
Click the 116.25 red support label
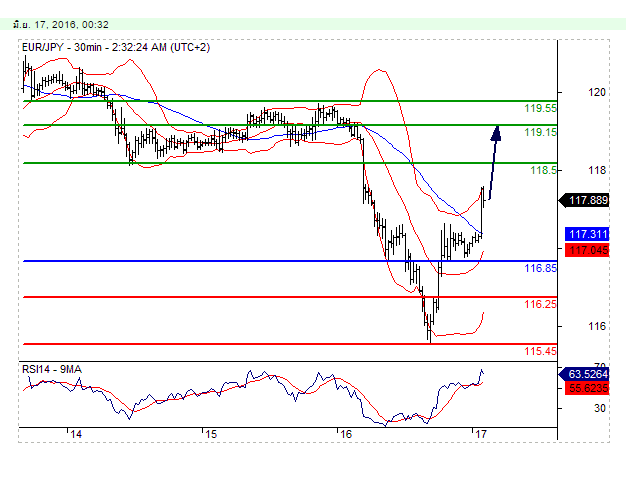(541, 304)
